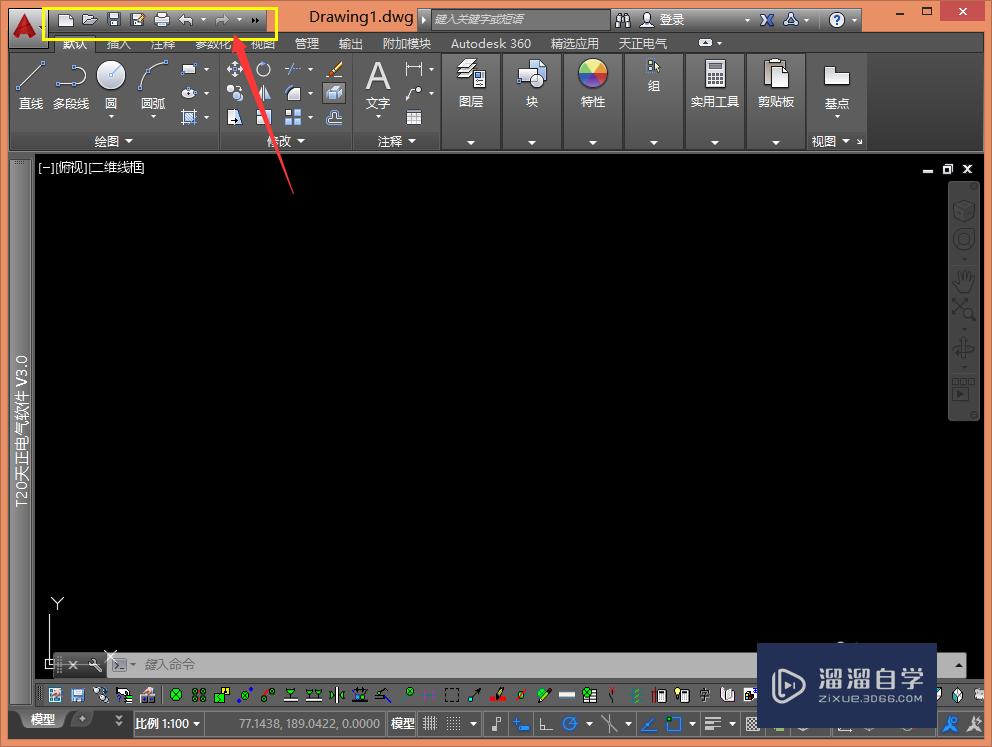Select the Polyline (多段线) tool

point(71,85)
